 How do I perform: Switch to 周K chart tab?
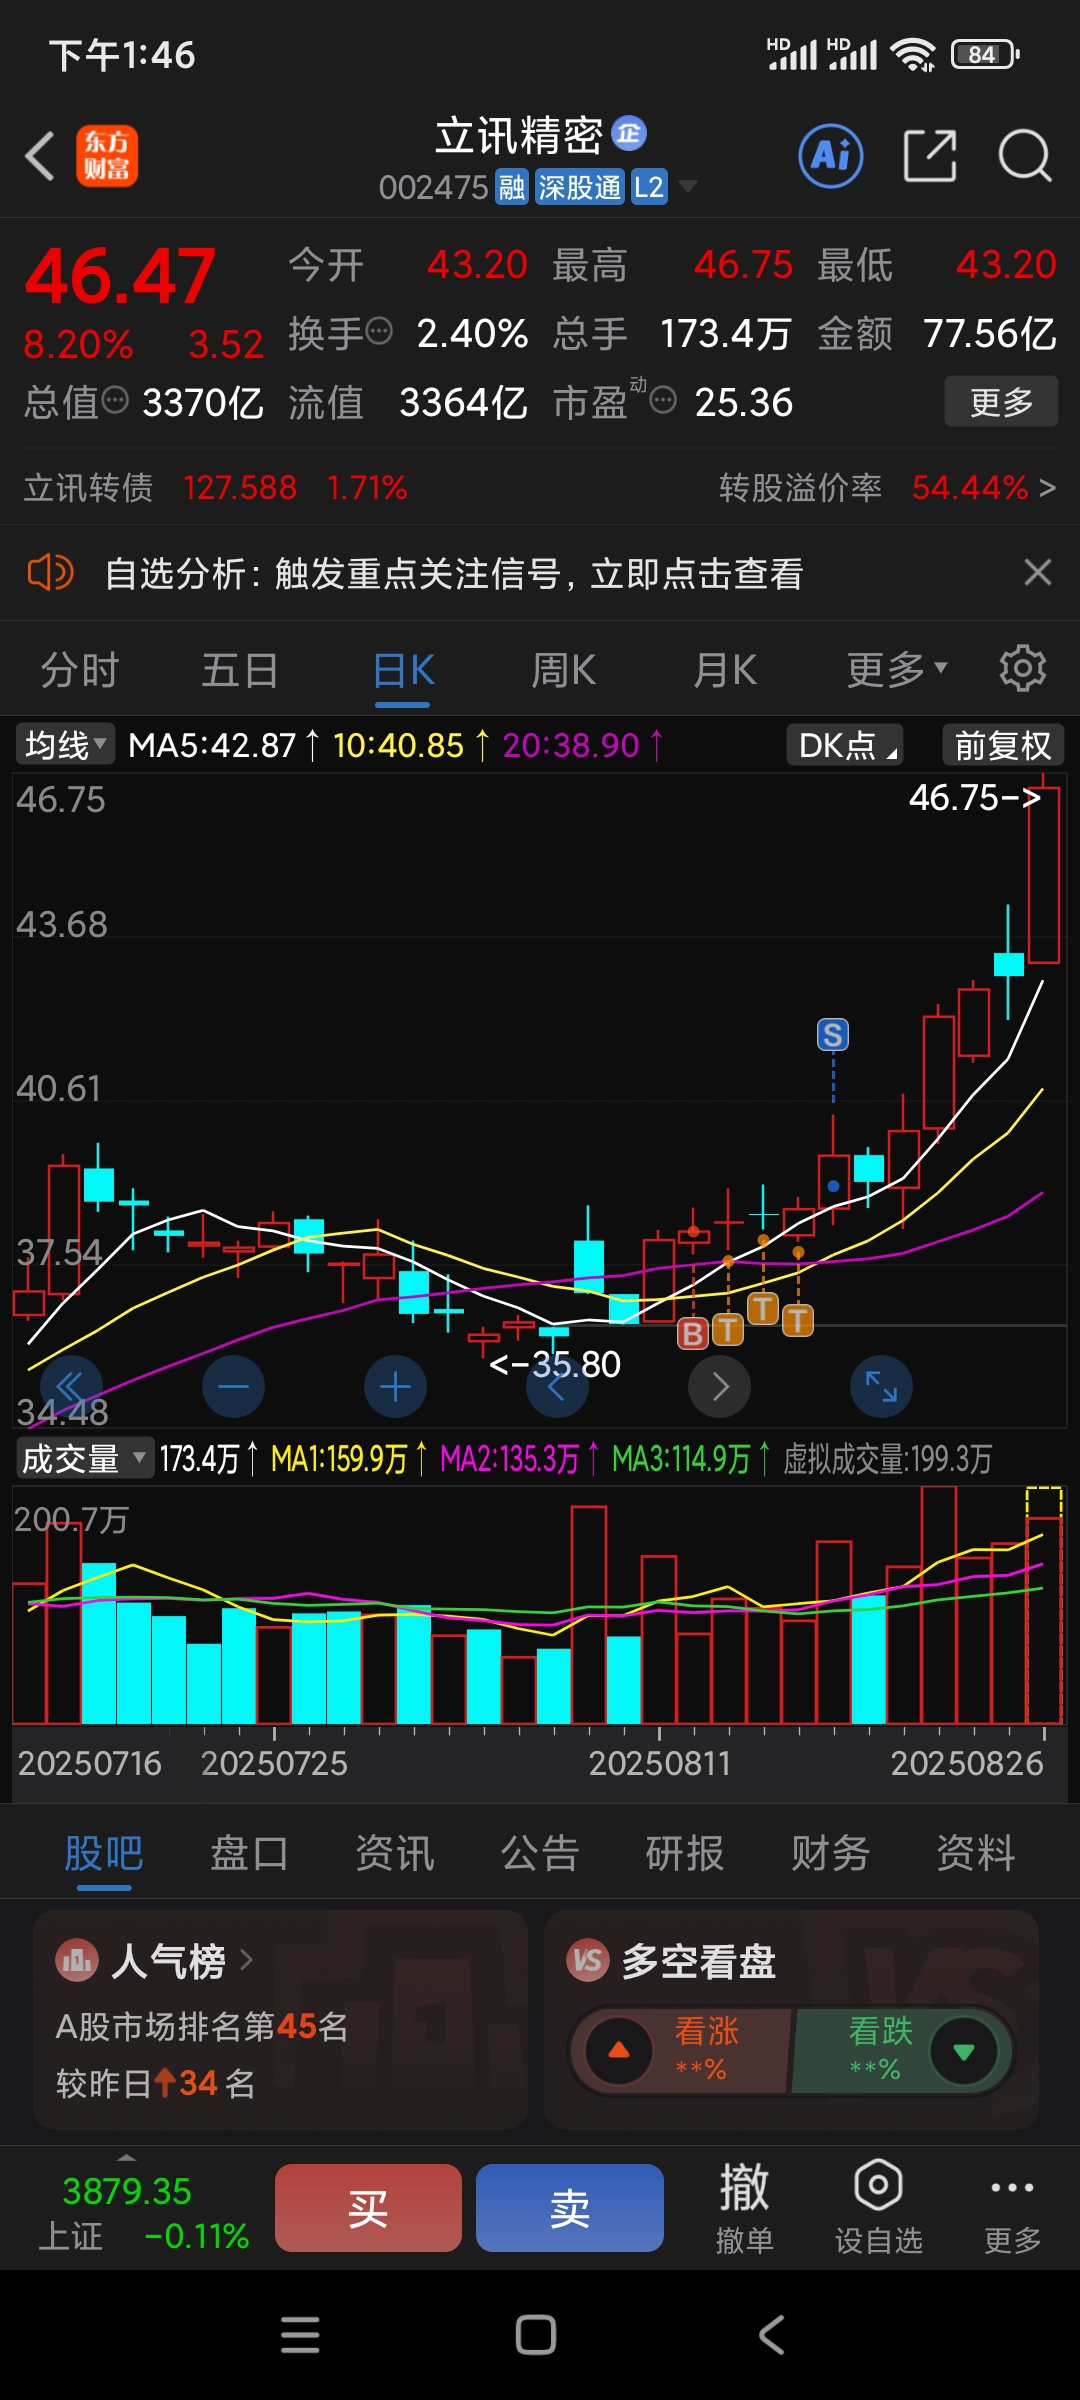563,669
